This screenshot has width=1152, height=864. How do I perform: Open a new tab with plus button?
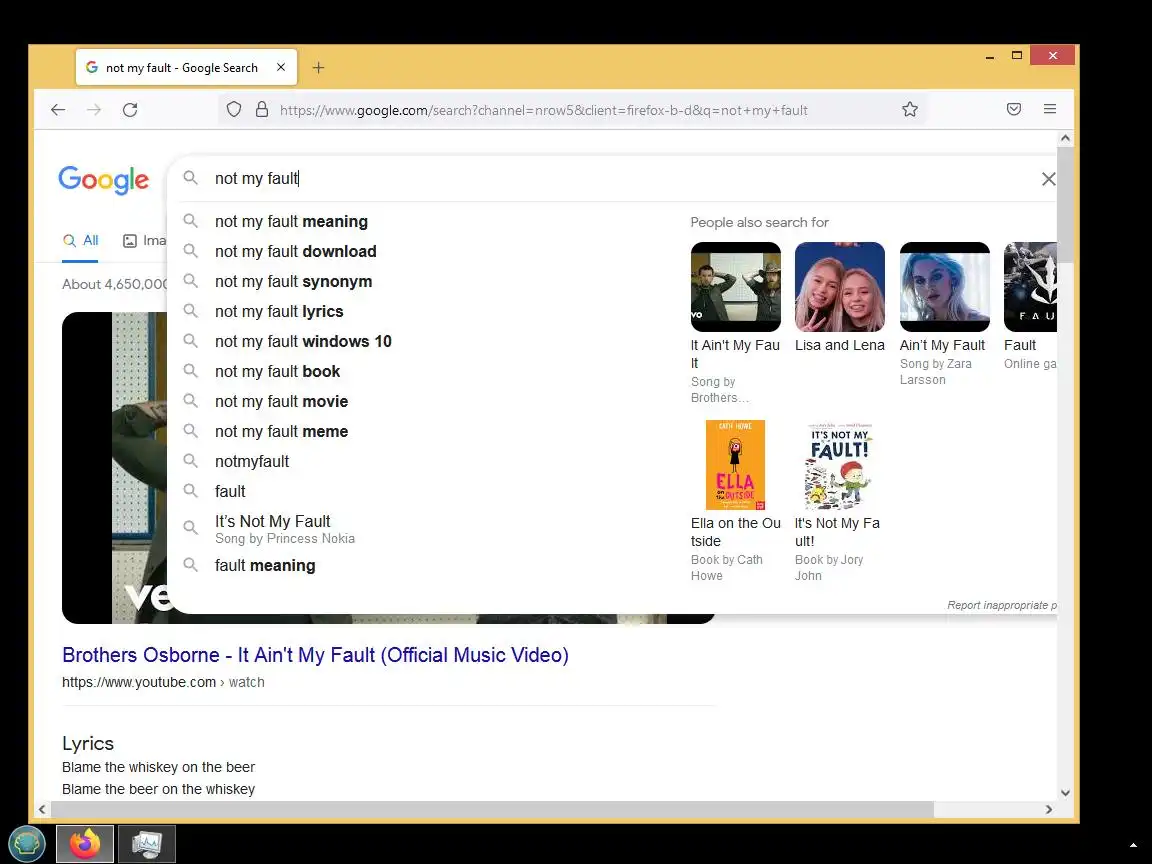(318, 68)
